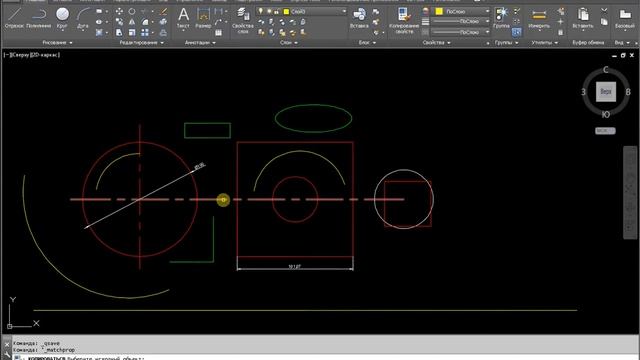
Task: Open the object color ПоСлою dropdown
Action: (462, 11)
